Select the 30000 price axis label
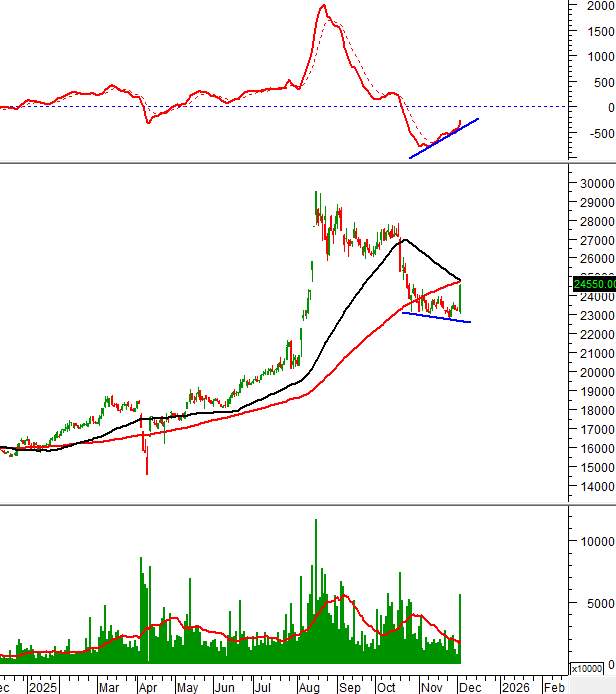This screenshot has width=616, height=694. (593, 184)
